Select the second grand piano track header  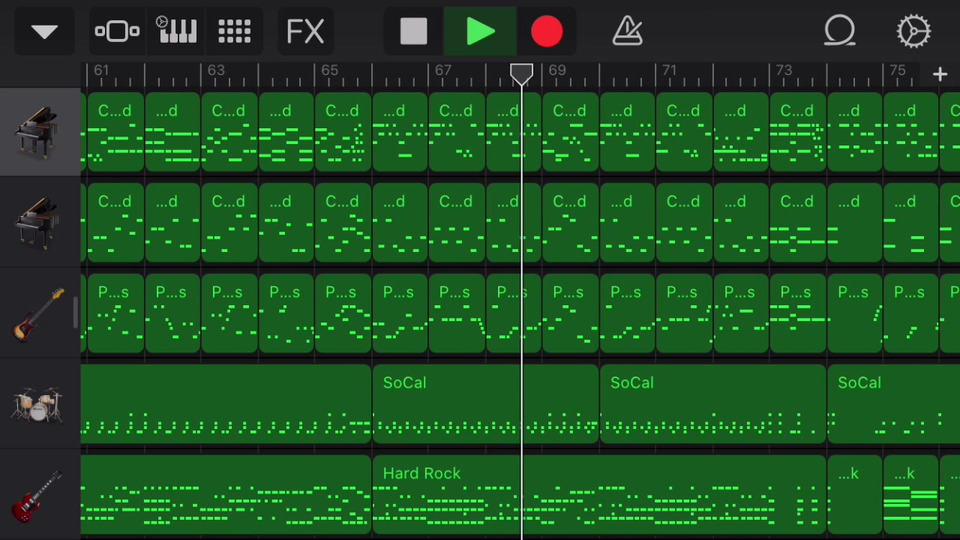coord(40,222)
